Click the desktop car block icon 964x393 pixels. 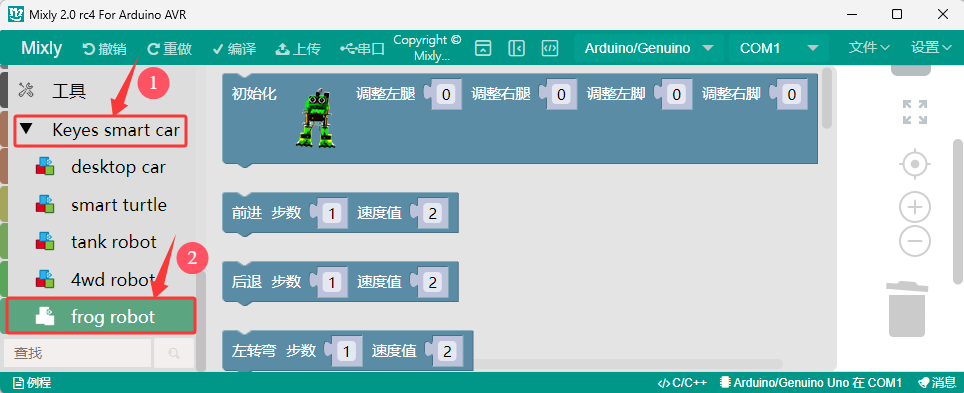coord(45,166)
